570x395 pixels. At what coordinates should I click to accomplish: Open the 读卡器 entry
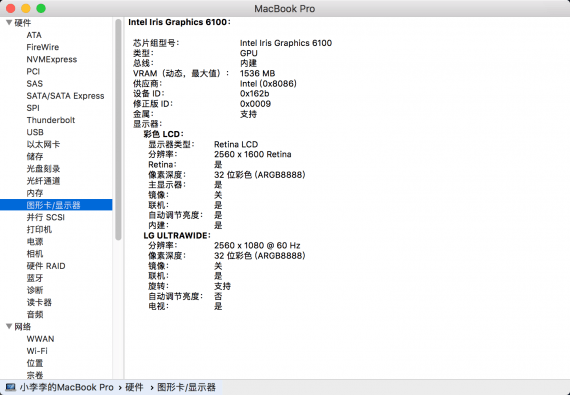(x=39, y=302)
